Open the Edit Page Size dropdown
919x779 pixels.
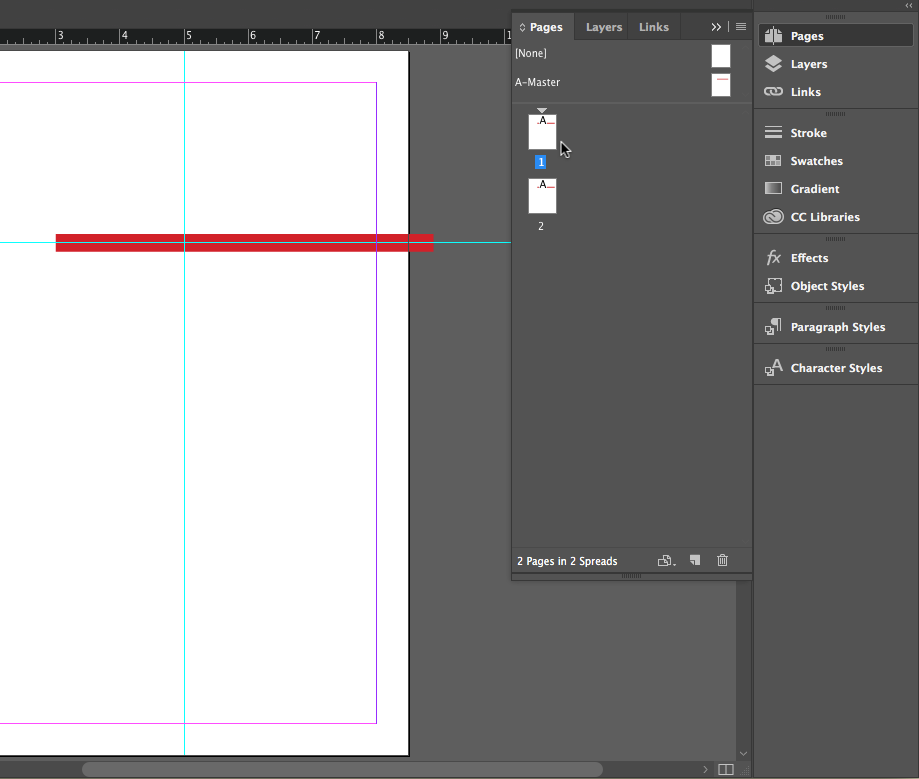pos(666,561)
